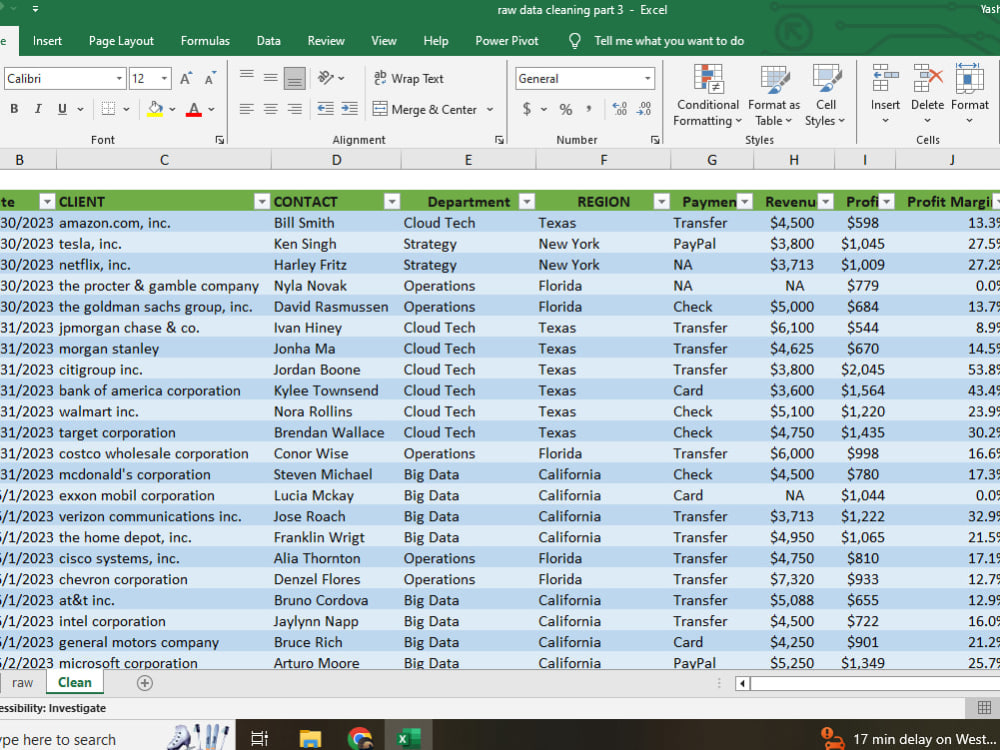Click Tell me lightbulb icon
The width and height of the screenshot is (1000, 750).
[575, 41]
